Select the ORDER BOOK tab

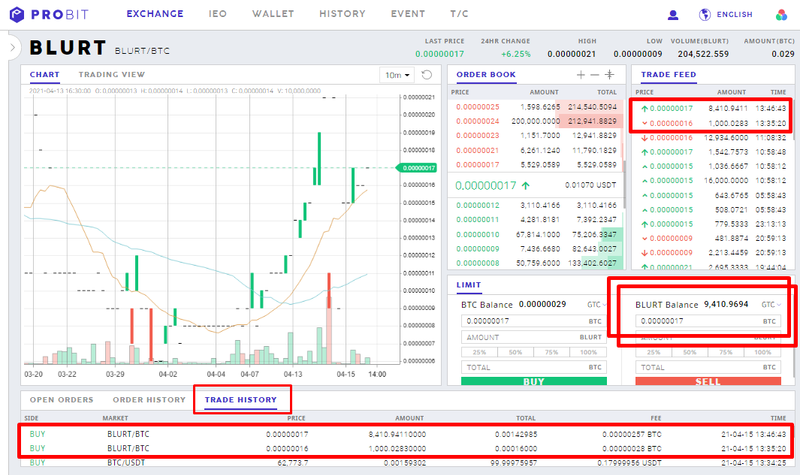tap(486, 74)
